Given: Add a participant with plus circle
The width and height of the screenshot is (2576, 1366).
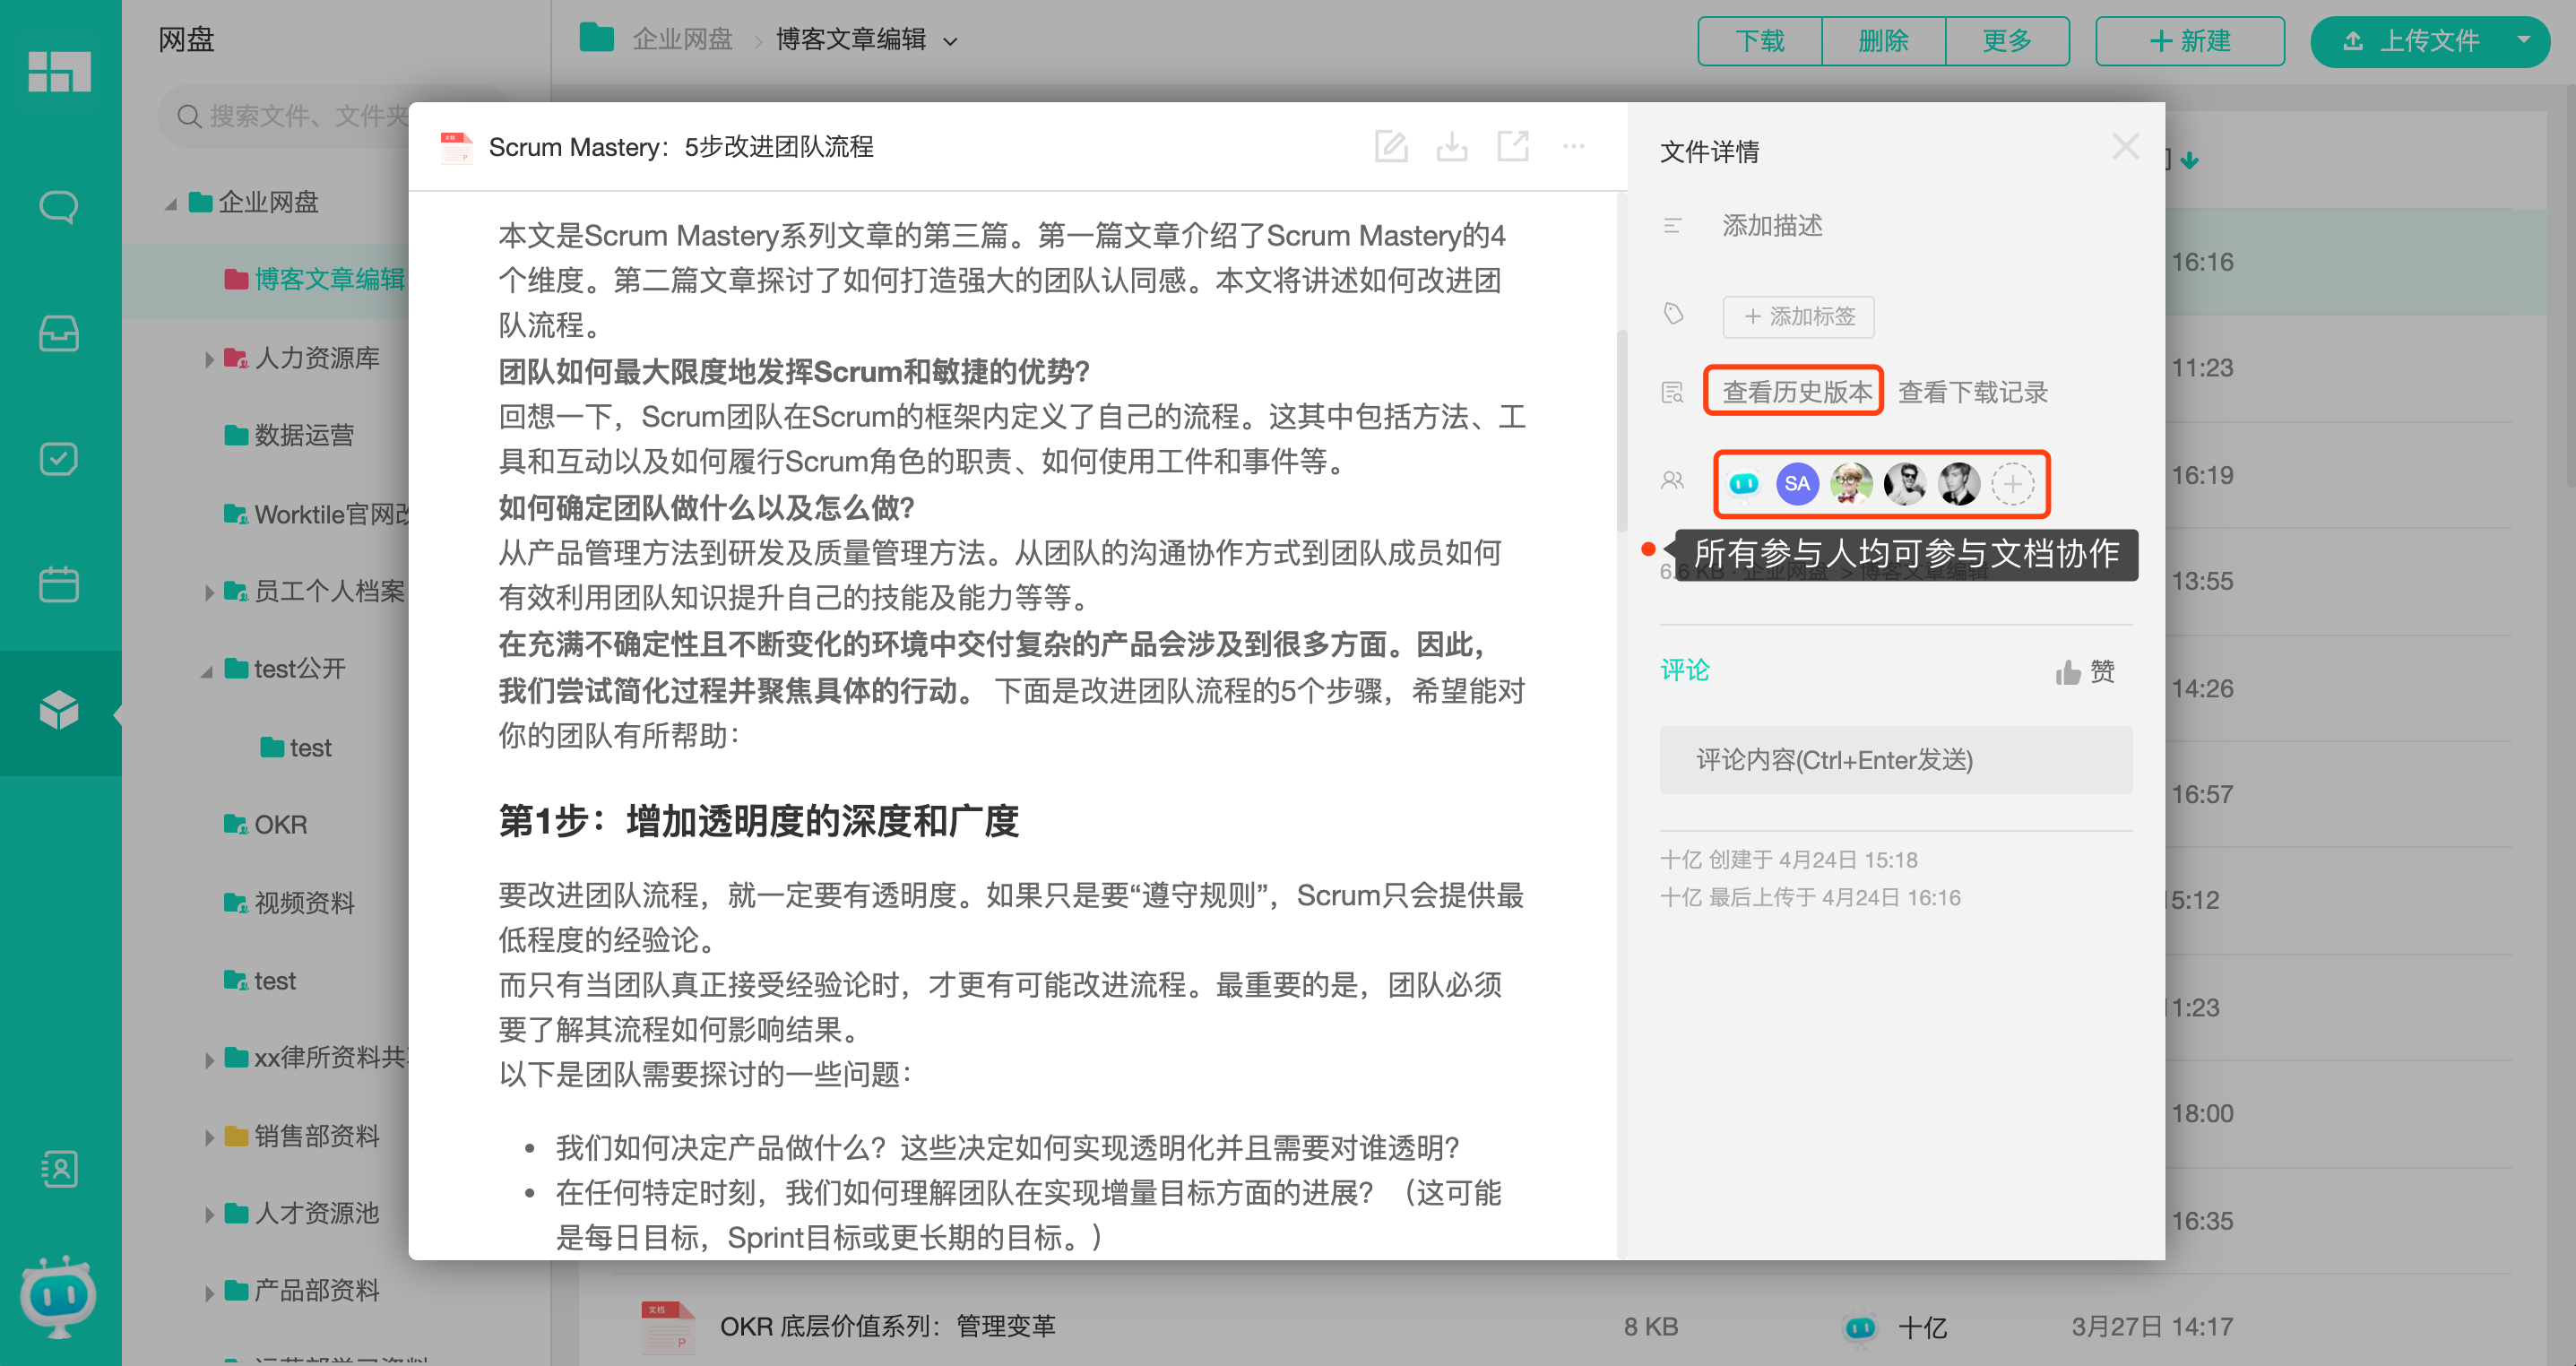Looking at the screenshot, I should pos(2012,484).
